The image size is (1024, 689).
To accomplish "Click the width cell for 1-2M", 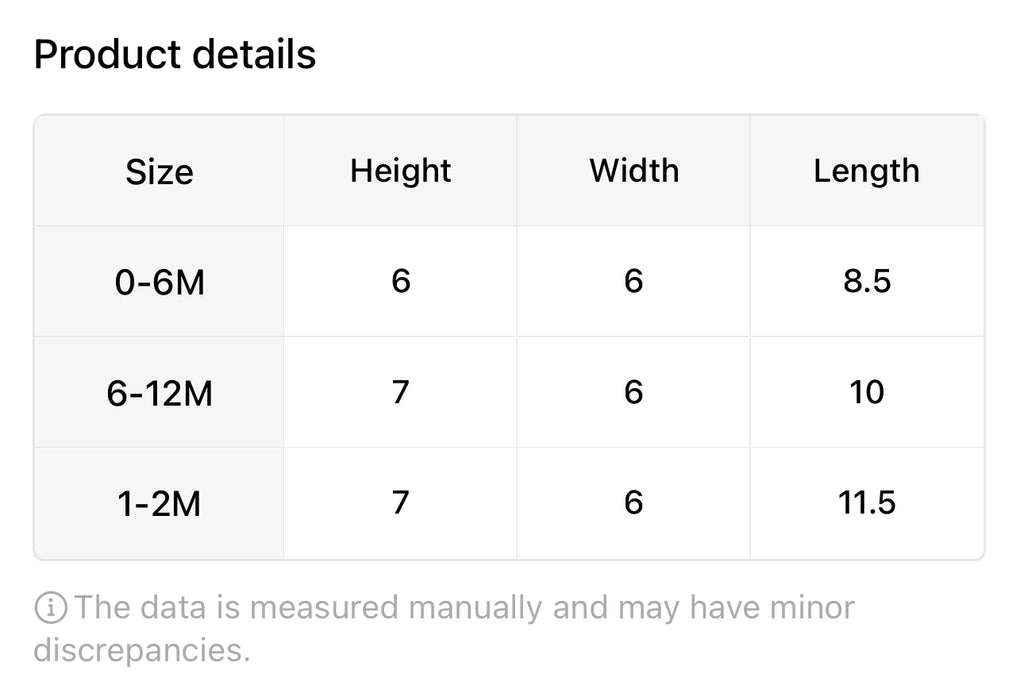I will point(633,502).
